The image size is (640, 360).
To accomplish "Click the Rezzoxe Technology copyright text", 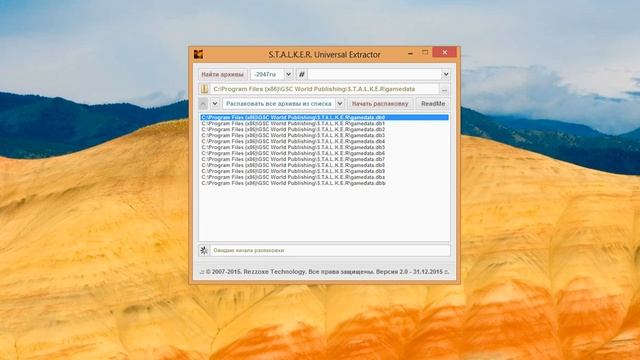I will point(324,272).
